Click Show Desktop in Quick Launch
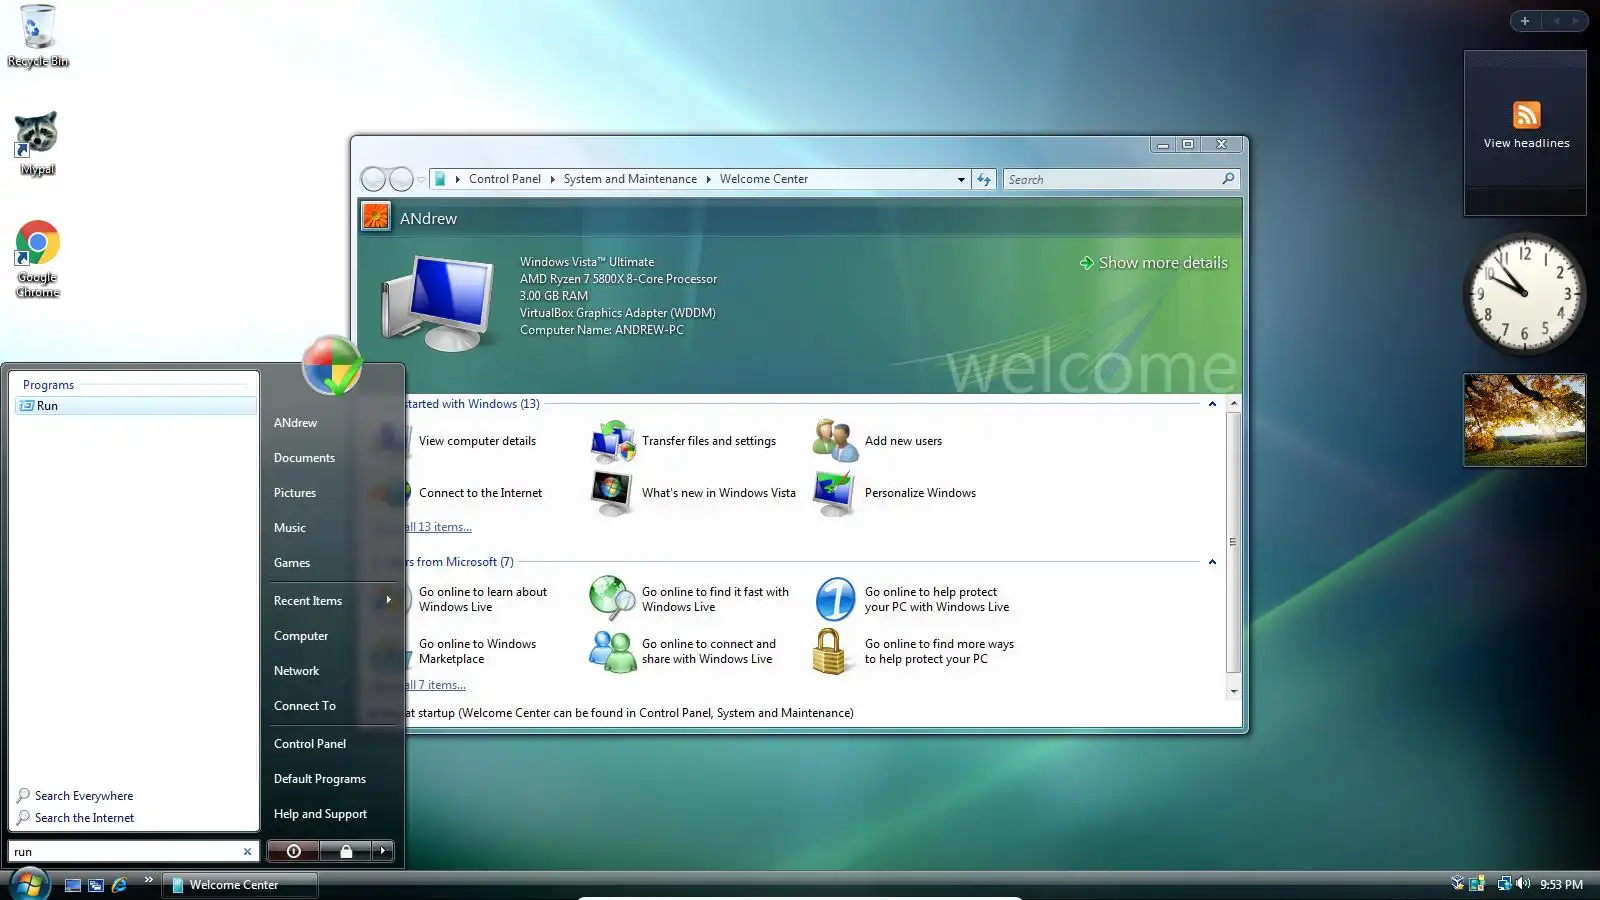 click(73, 885)
